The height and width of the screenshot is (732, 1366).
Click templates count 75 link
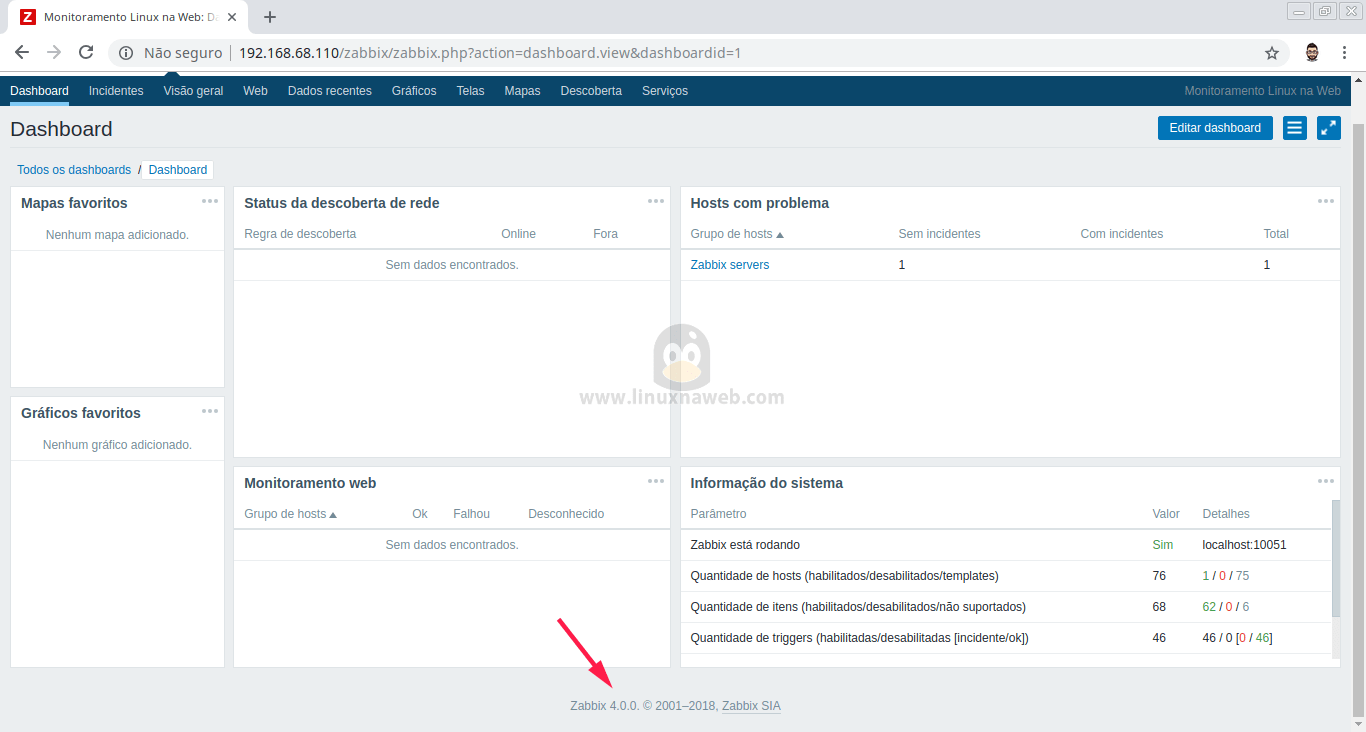click(1243, 576)
